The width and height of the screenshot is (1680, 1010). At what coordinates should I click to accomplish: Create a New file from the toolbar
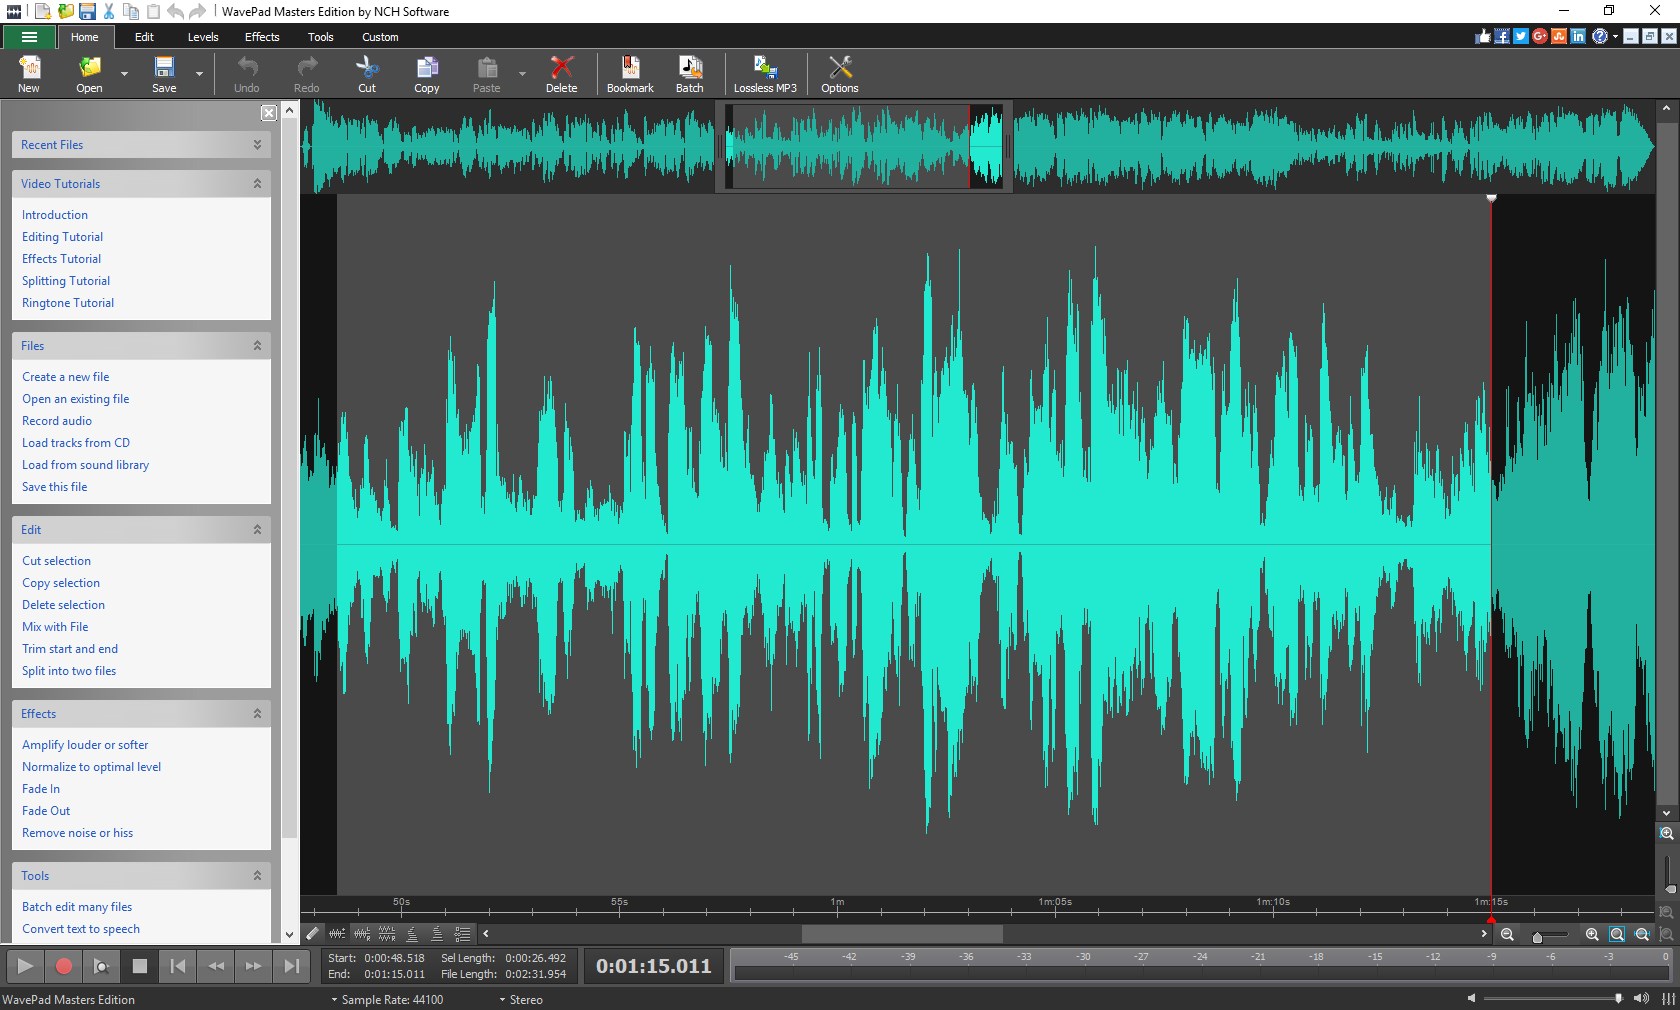[28, 74]
